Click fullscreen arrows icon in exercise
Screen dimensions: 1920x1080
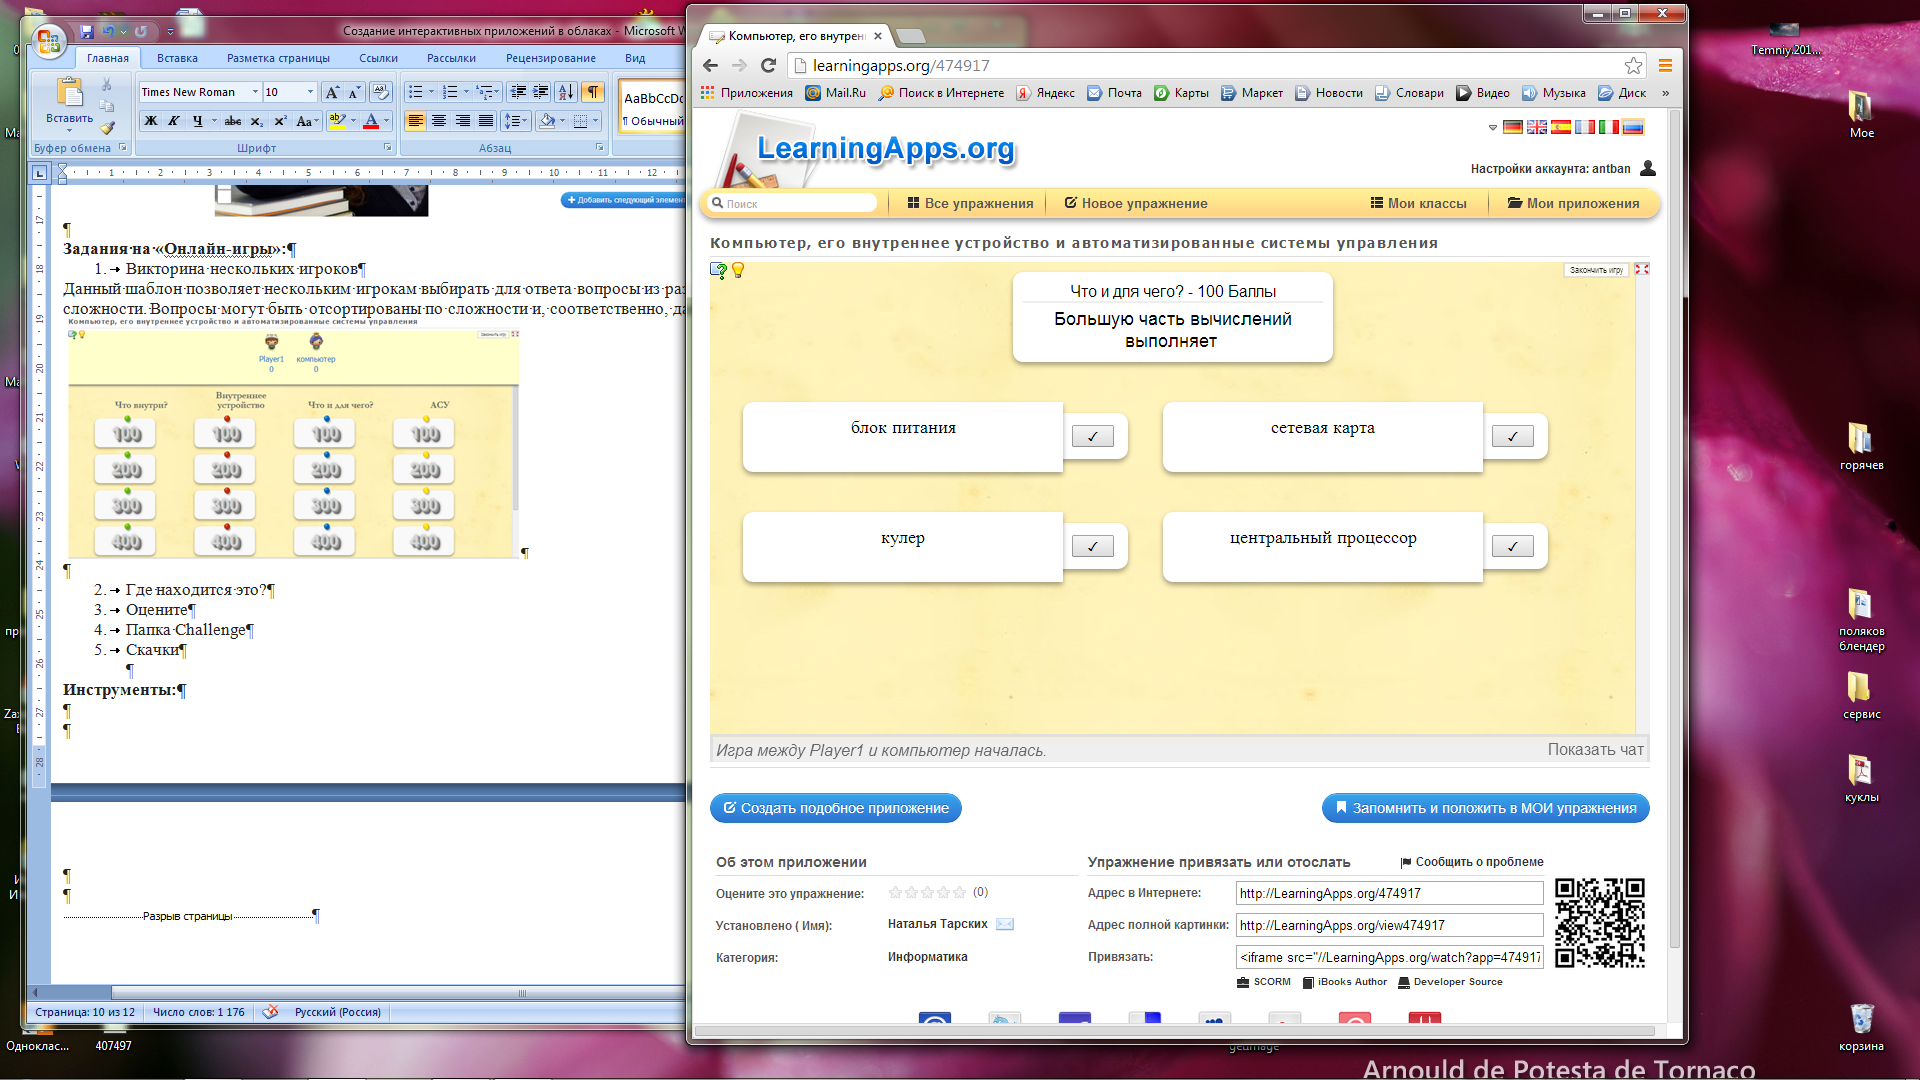coord(1642,269)
